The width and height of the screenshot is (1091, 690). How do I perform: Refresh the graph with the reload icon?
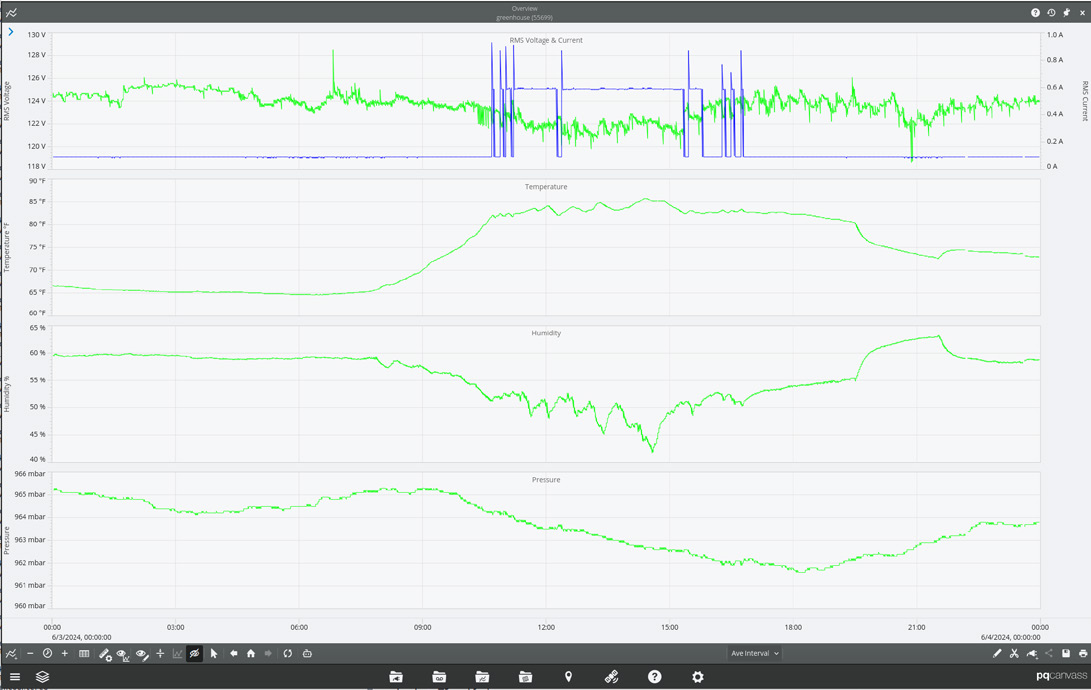(287, 654)
